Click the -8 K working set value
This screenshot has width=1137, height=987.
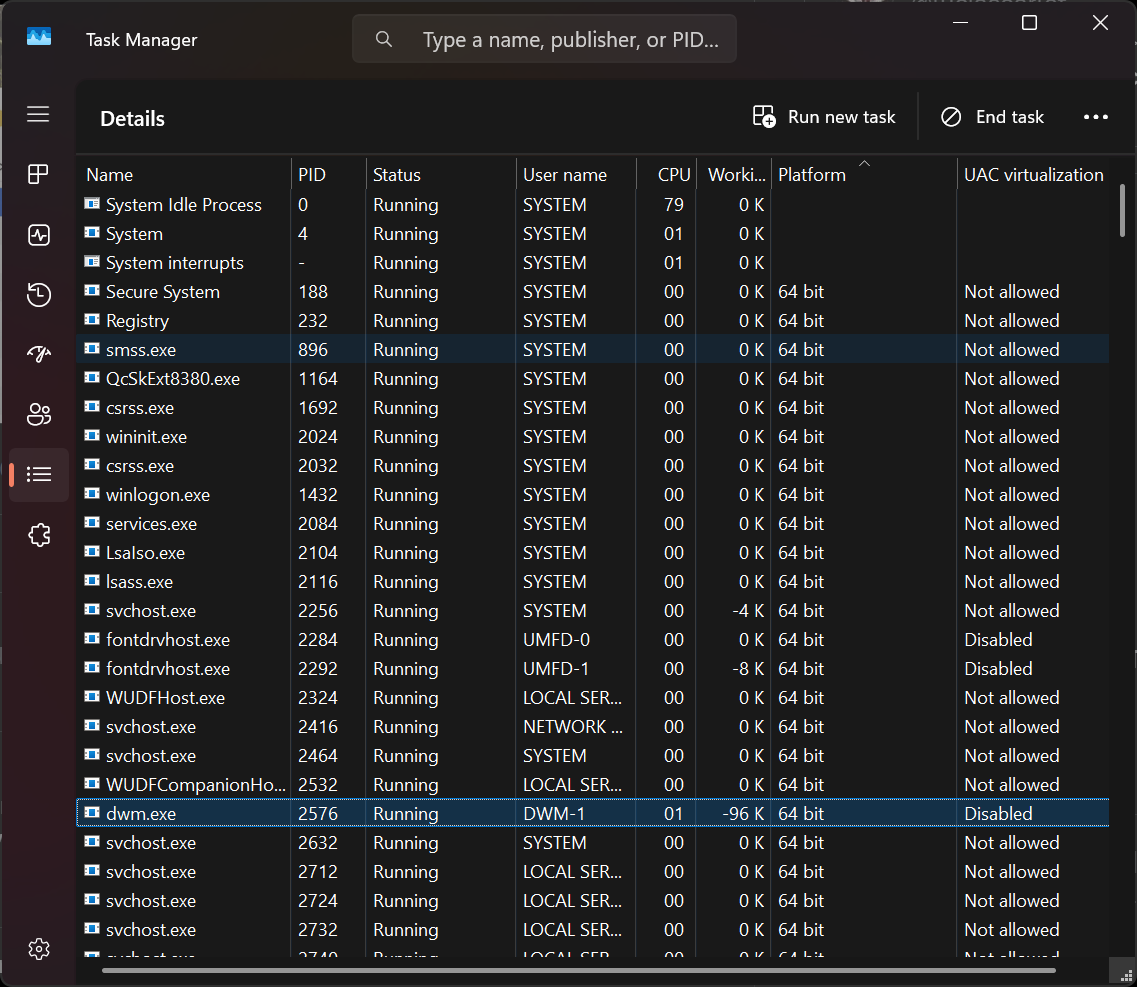[x=748, y=669]
